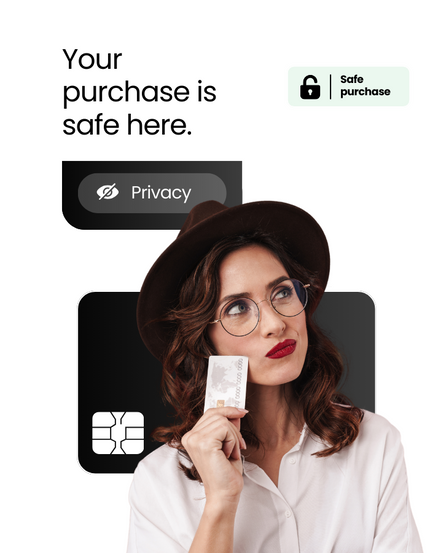Click the white card chip icon
Viewport: 430px width, 553px height.
pos(118,433)
